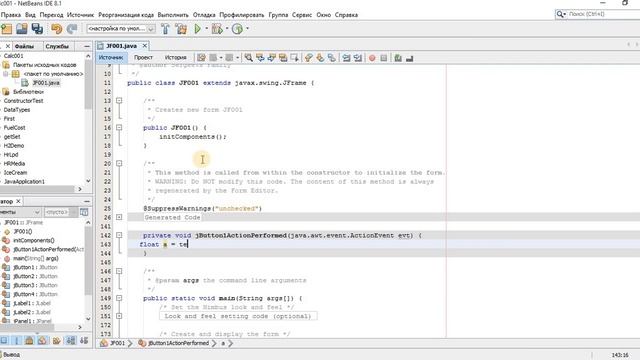The image size is (640, 360).
Task: Click the Last Edit icon in editor toolbar
Action: coord(201,58)
